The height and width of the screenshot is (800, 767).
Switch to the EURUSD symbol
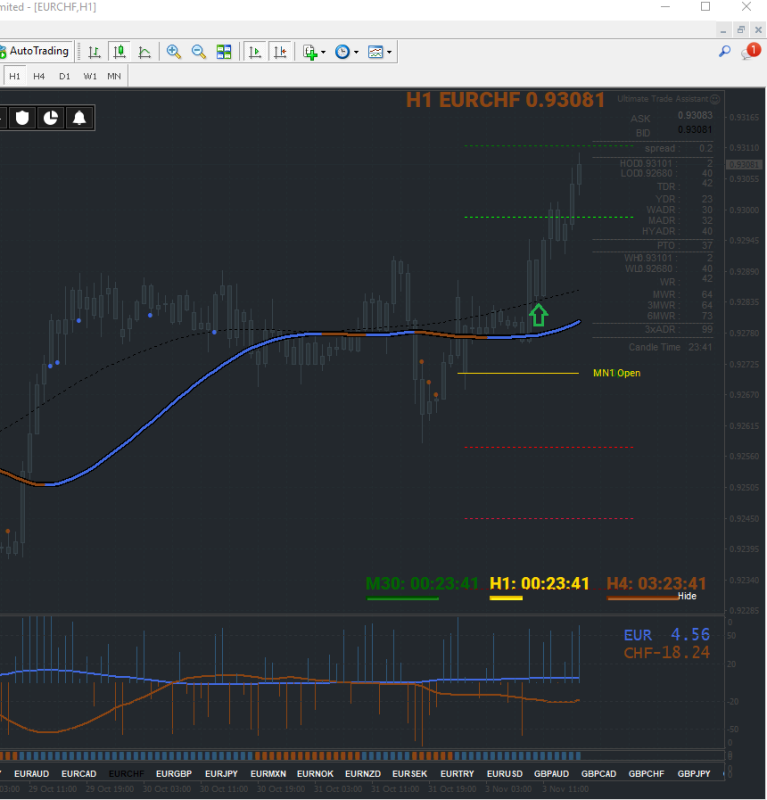click(505, 773)
